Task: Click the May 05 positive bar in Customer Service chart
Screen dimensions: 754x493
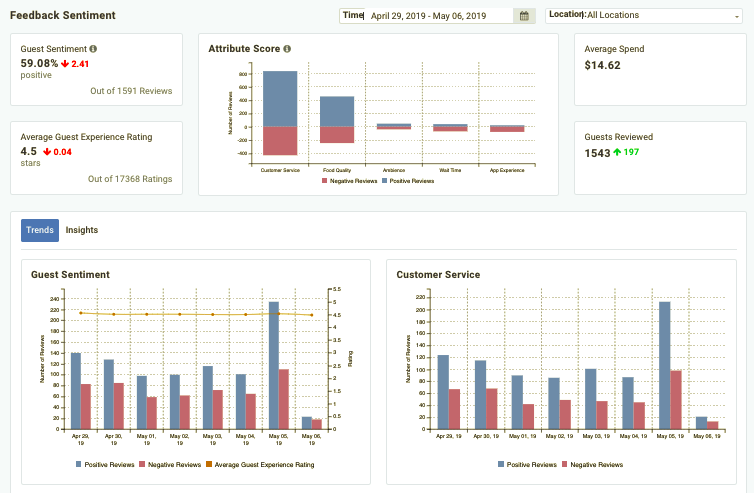Action: (665, 366)
